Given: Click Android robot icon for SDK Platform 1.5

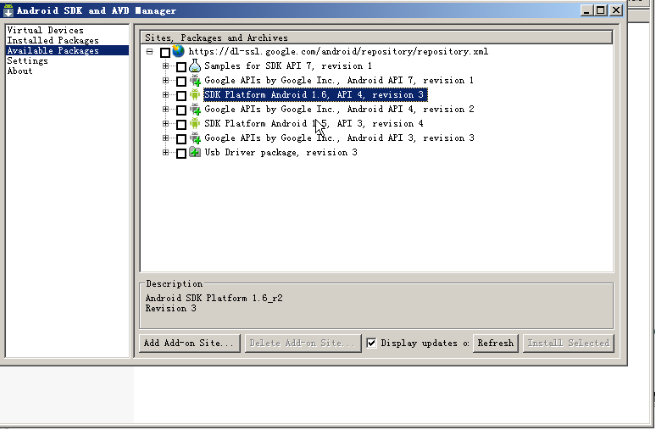Looking at the screenshot, I should click(x=195, y=123).
